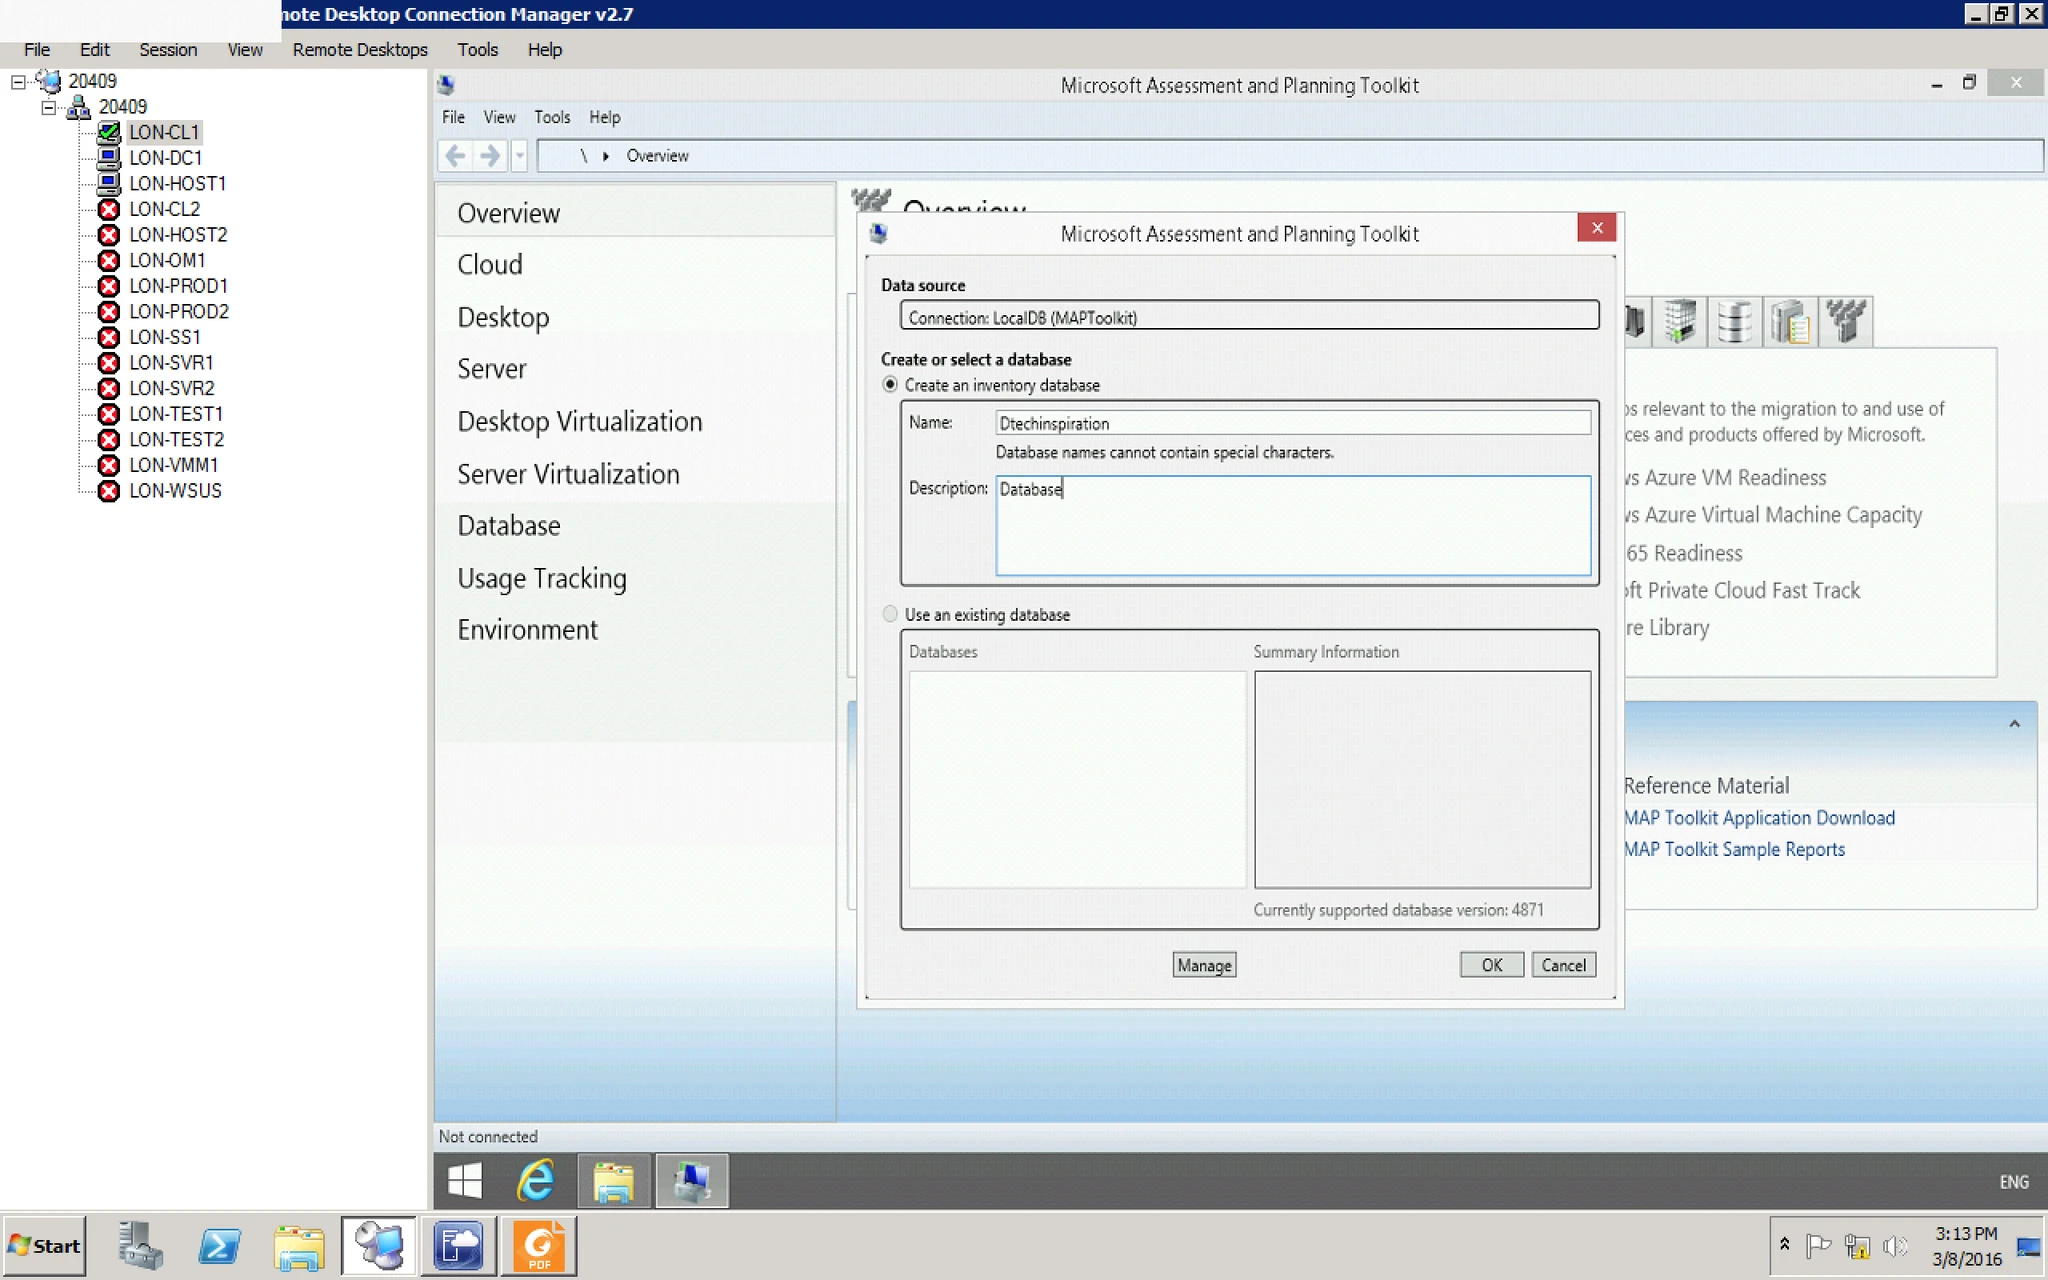Click the red error icon beside LON-WSUS
The image size is (2048, 1280).
109,491
